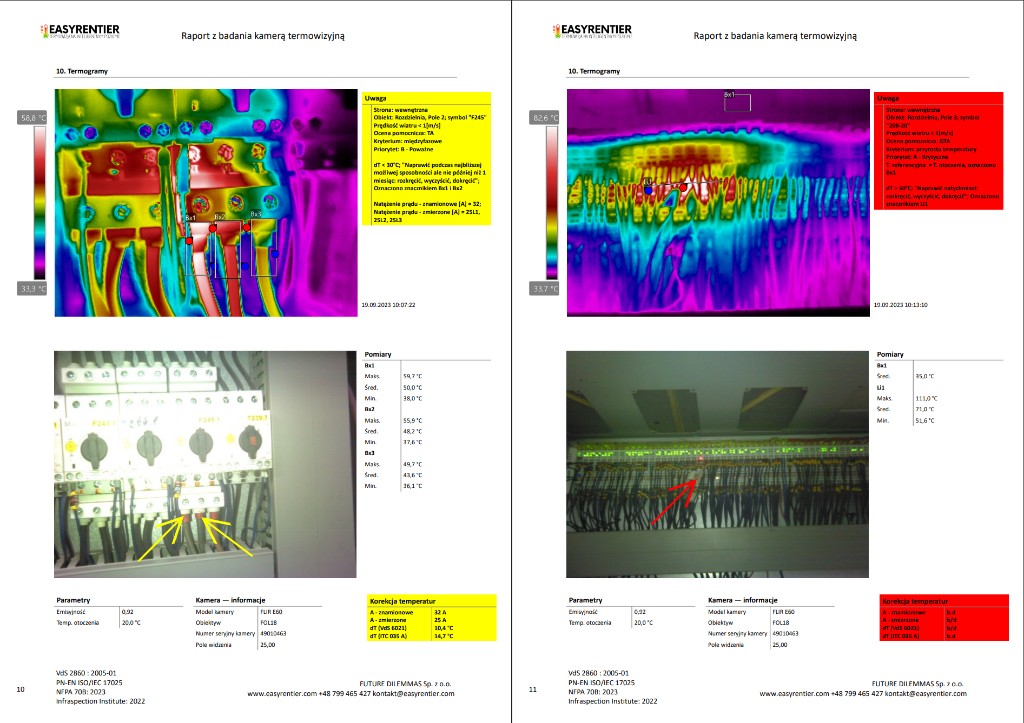
Task: Click the blue spot marker on right thermogram
Action: tap(648, 190)
